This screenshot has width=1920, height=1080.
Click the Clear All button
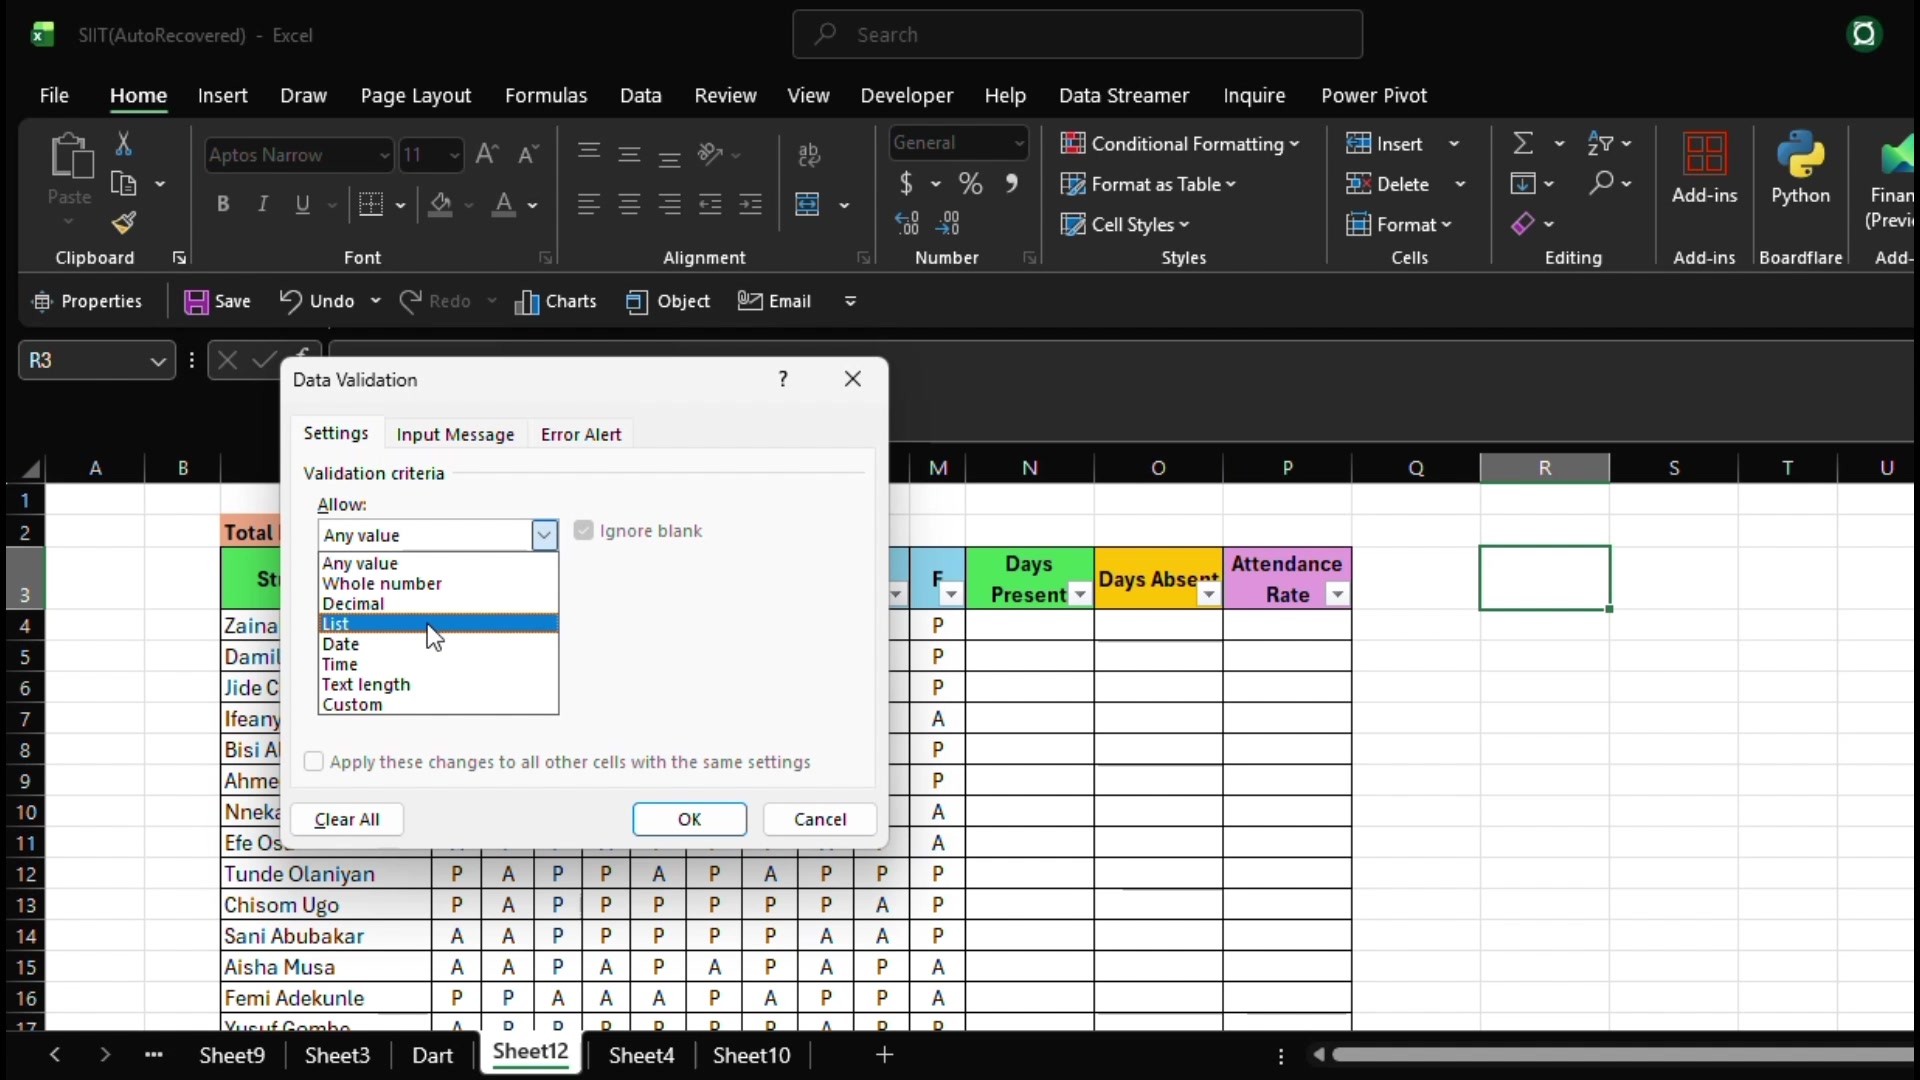tap(347, 819)
